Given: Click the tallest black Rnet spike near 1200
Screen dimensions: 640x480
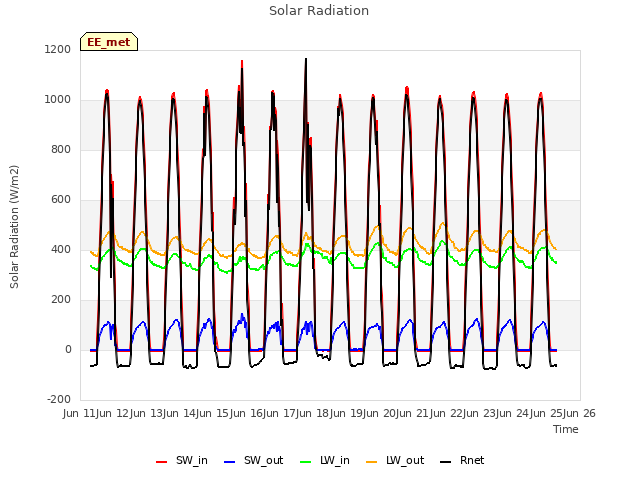Looking at the screenshot, I should [306, 60].
